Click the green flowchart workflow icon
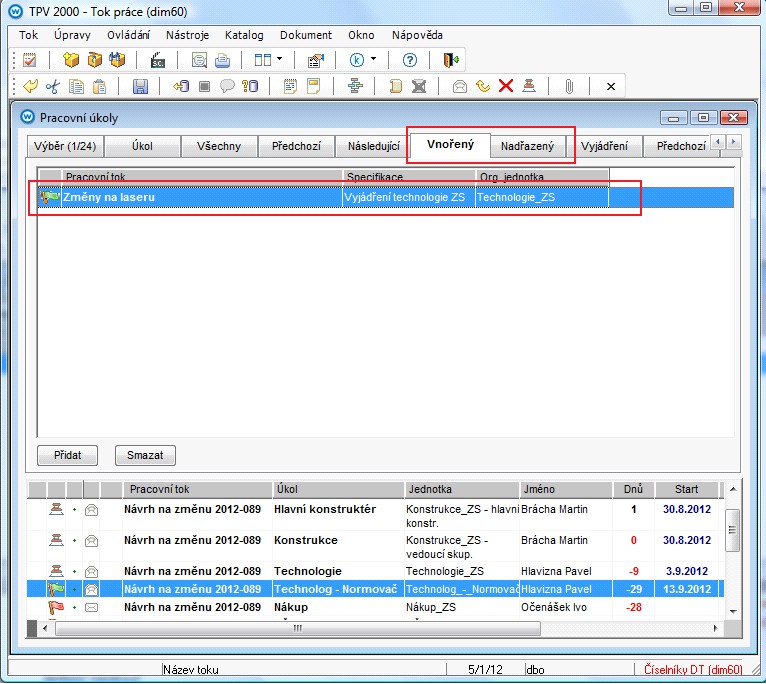The image size is (766, 684). tap(355, 86)
